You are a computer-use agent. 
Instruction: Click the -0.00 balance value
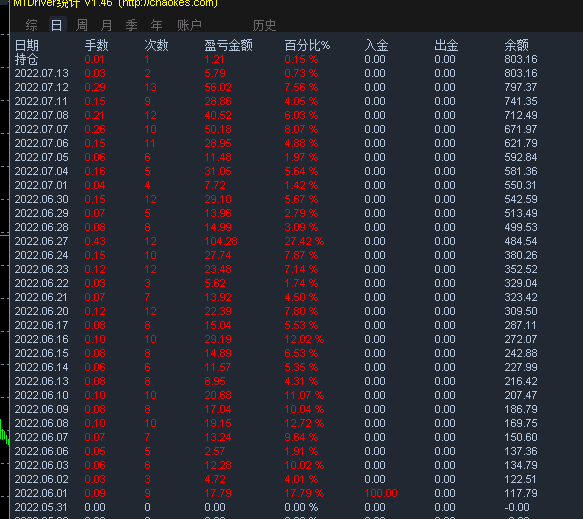(517, 507)
